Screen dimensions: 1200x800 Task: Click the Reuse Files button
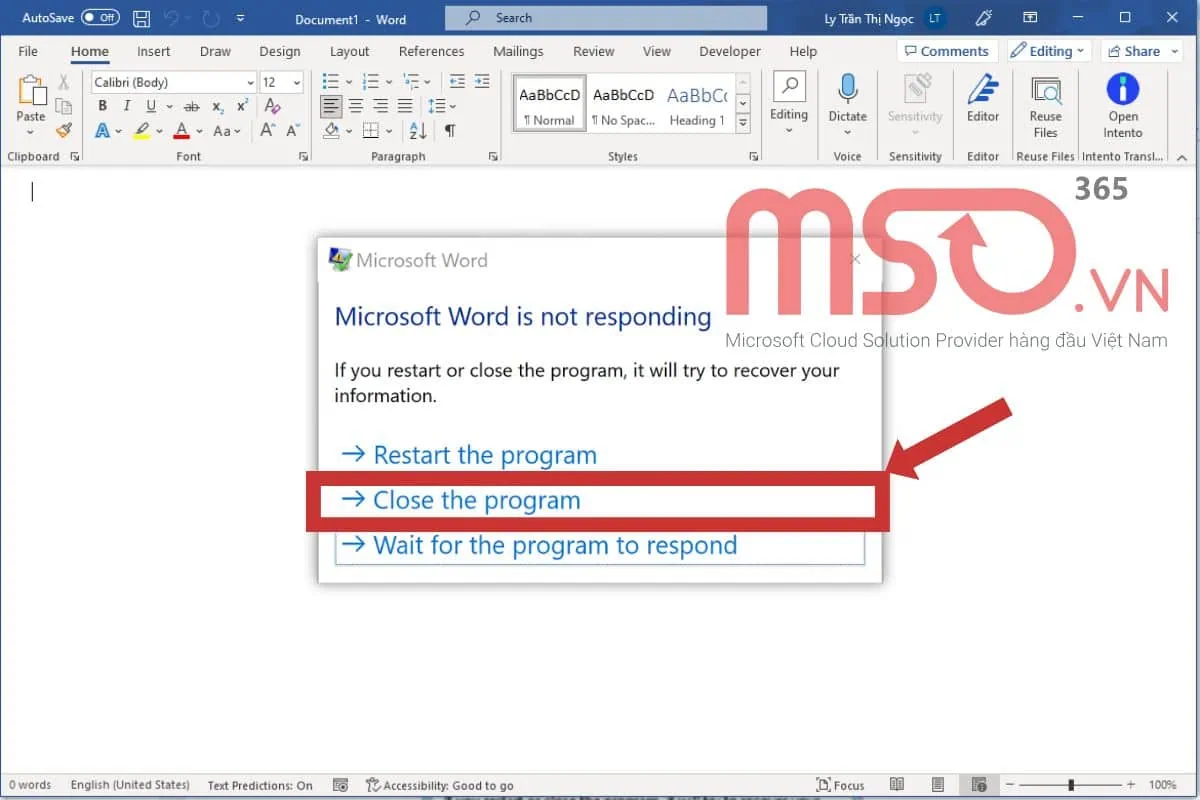[1046, 106]
